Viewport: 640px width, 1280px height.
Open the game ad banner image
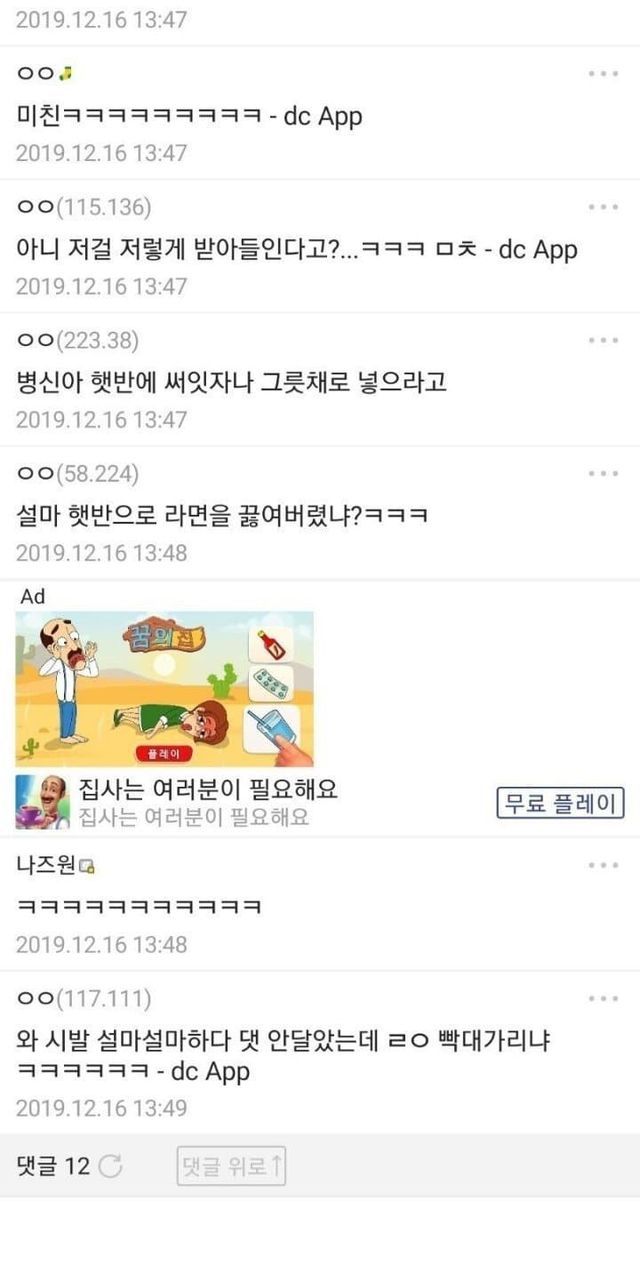(164, 689)
